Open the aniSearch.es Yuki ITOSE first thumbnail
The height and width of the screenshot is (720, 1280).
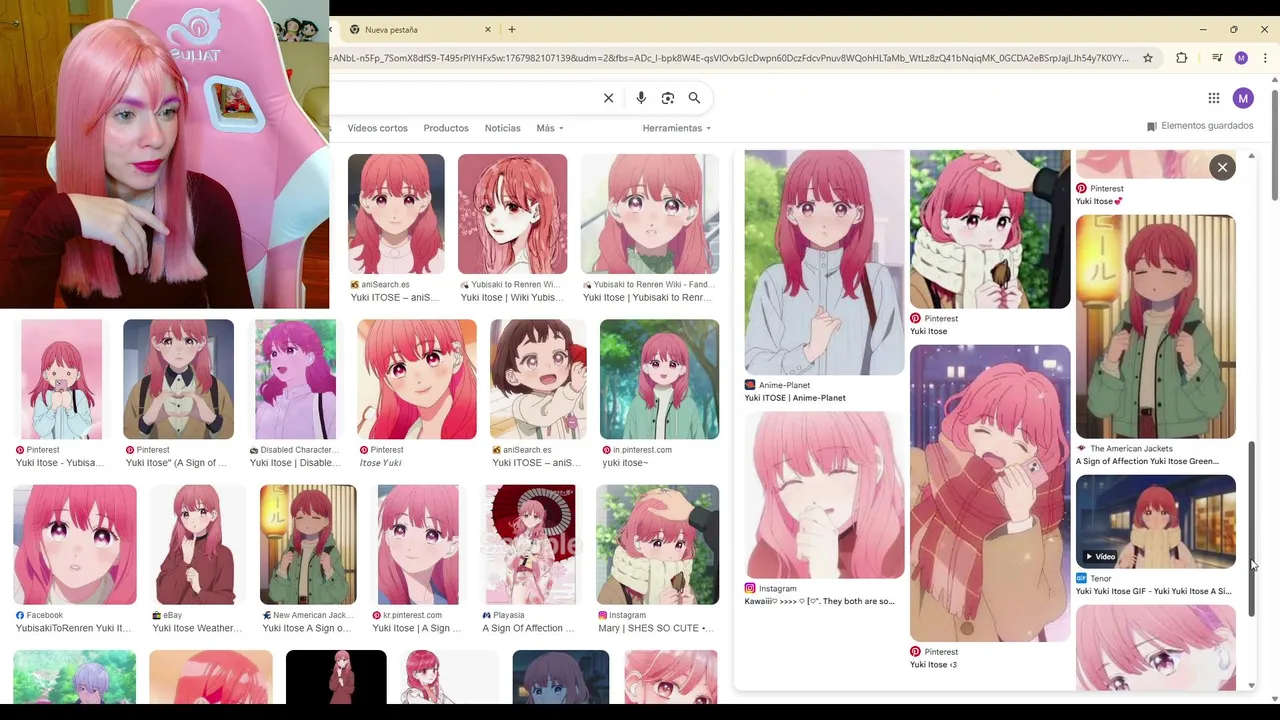click(396, 214)
